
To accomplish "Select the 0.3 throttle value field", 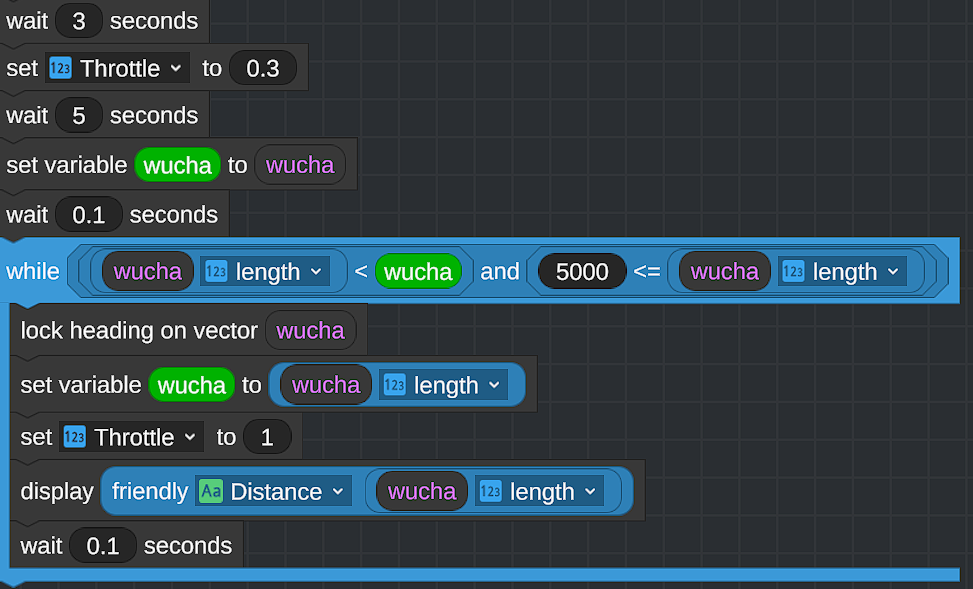I will [262, 69].
